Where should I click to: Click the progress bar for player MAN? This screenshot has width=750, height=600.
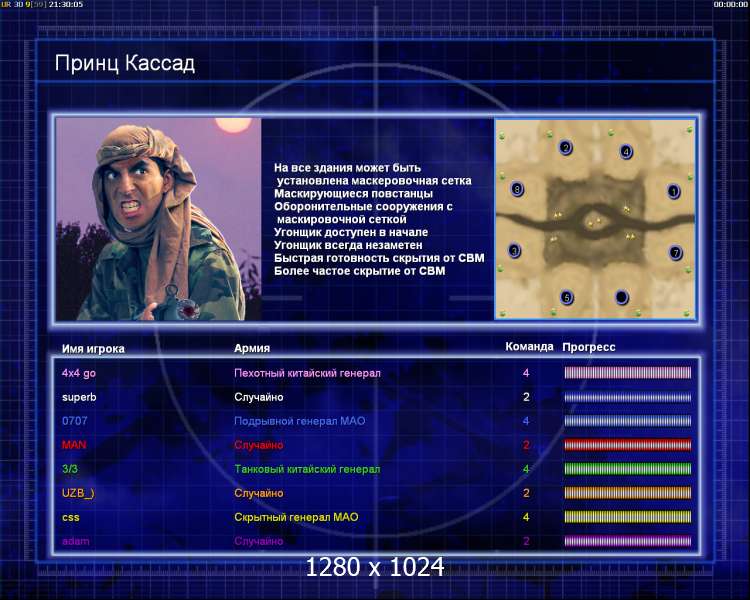tap(627, 445)
